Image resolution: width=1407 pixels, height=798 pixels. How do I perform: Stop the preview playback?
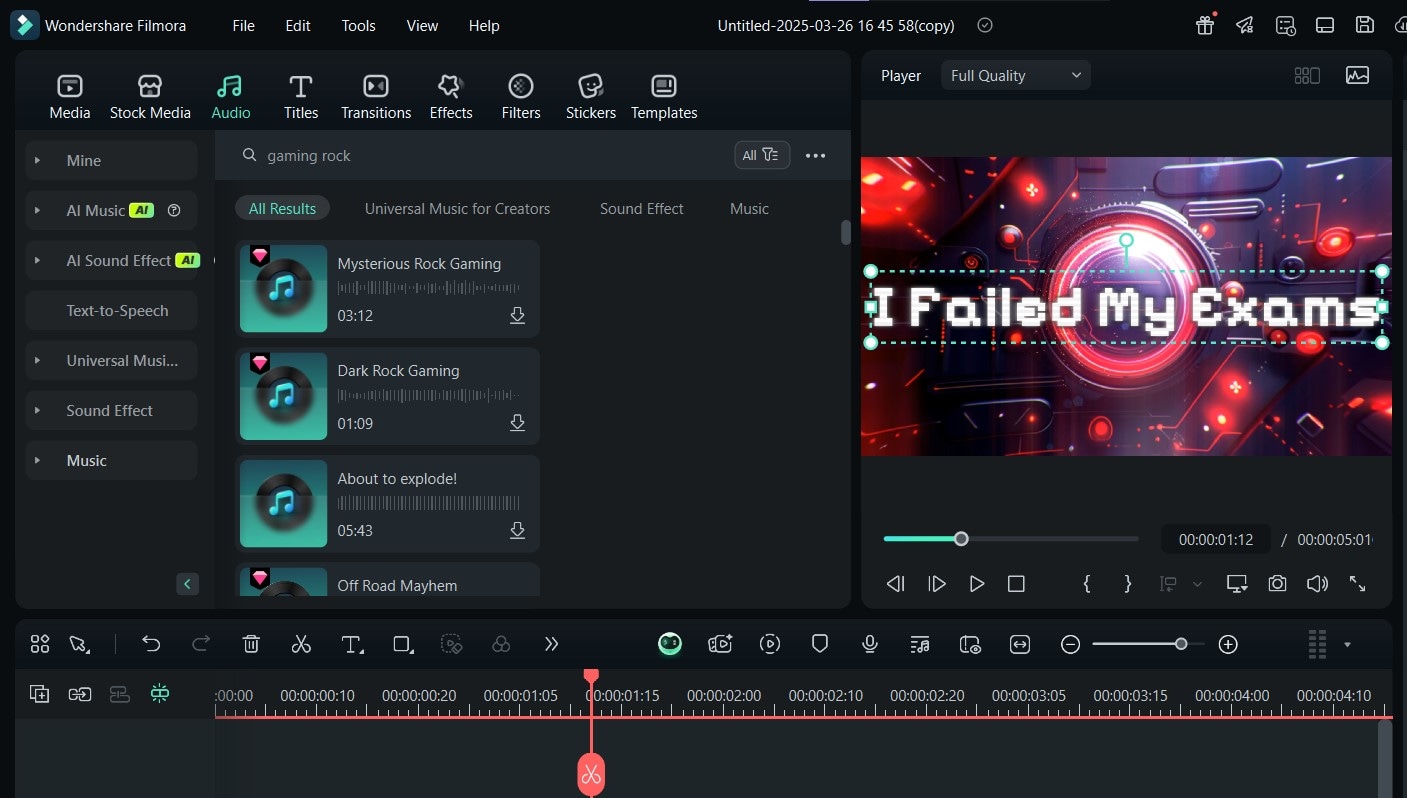(1016, 584)
